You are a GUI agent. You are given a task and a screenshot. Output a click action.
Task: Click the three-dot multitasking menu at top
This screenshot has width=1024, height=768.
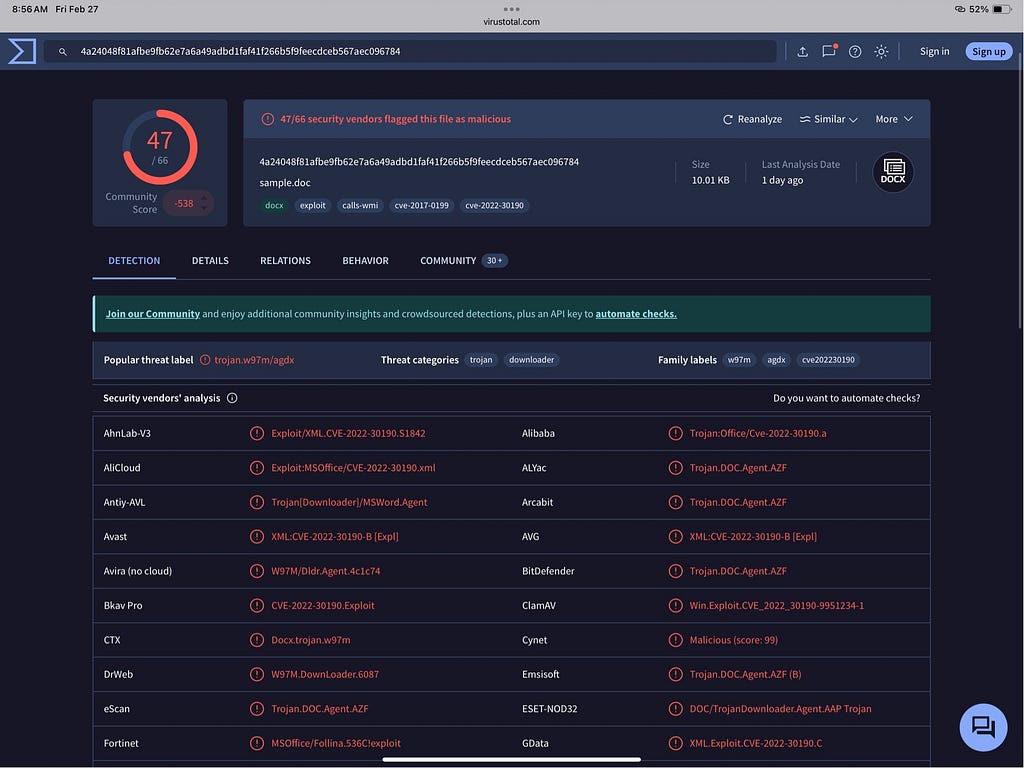[x=511, y=9]
